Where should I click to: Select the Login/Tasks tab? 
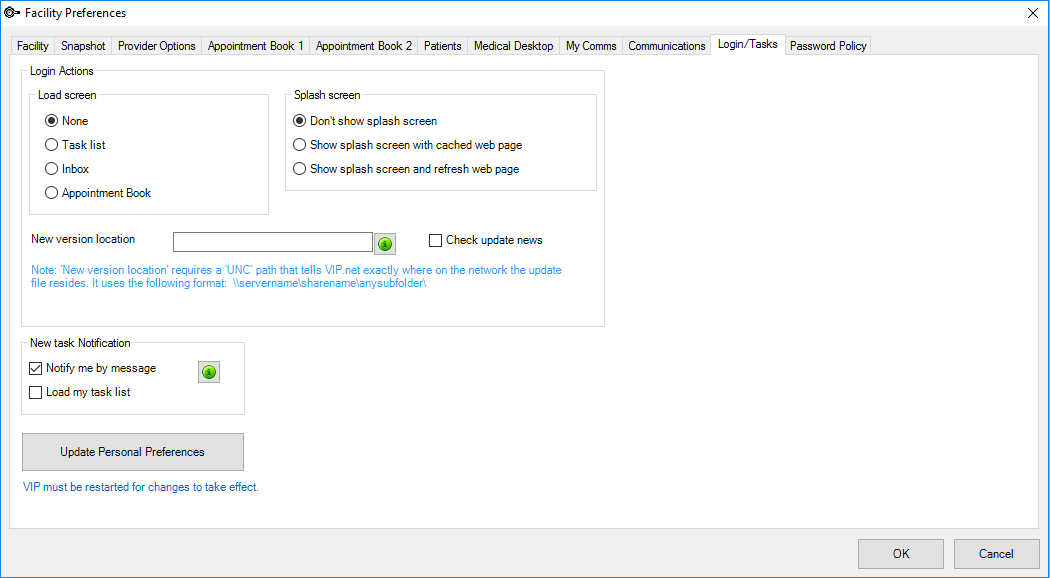coord(747,44)
